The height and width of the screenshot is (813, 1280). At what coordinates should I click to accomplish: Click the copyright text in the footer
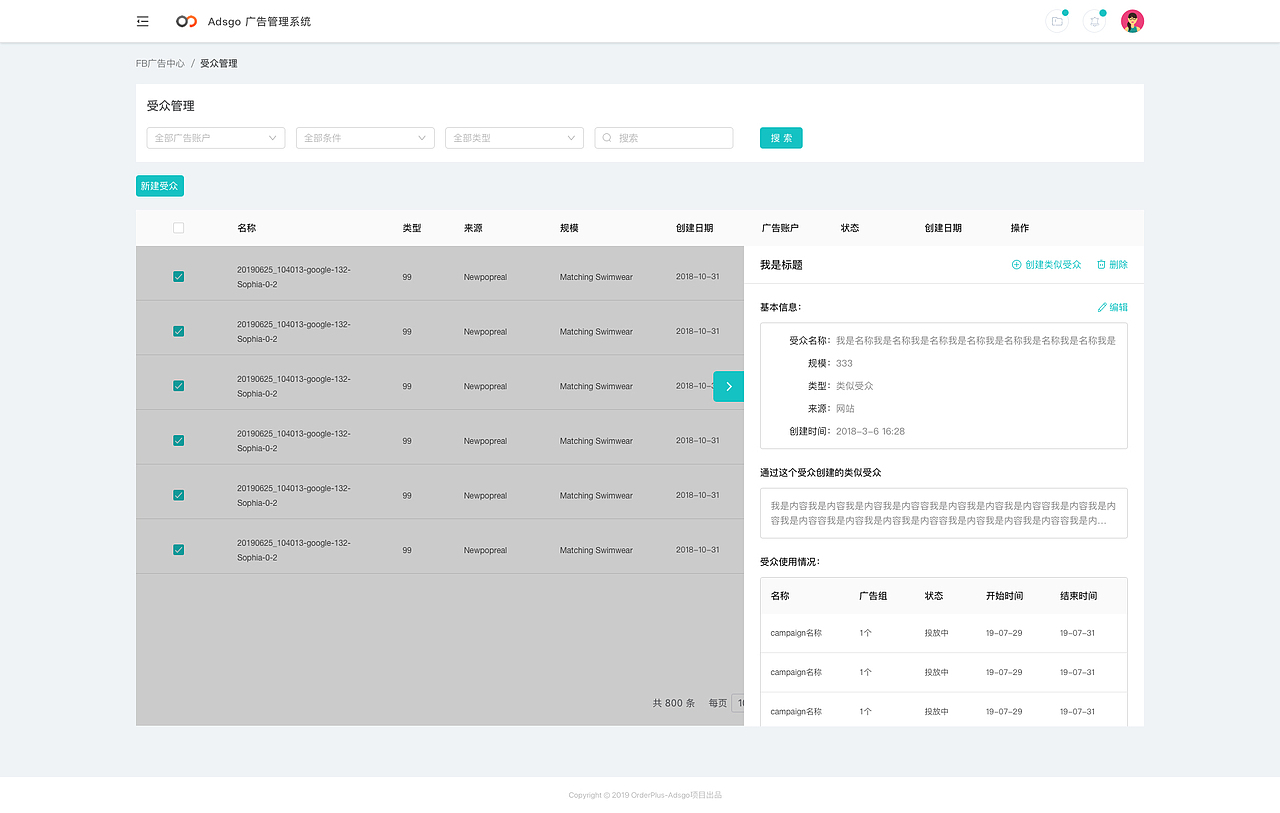tap(645, 795)
